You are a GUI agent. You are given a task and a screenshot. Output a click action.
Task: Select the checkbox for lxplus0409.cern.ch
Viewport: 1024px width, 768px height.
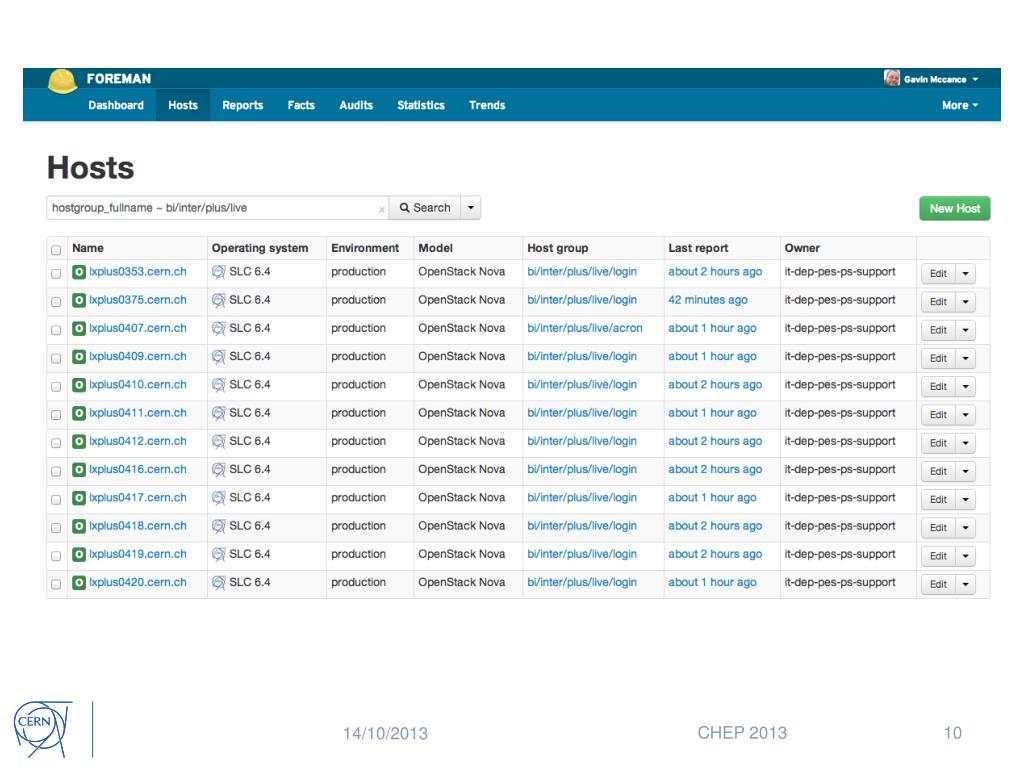(x=56, y=359)
